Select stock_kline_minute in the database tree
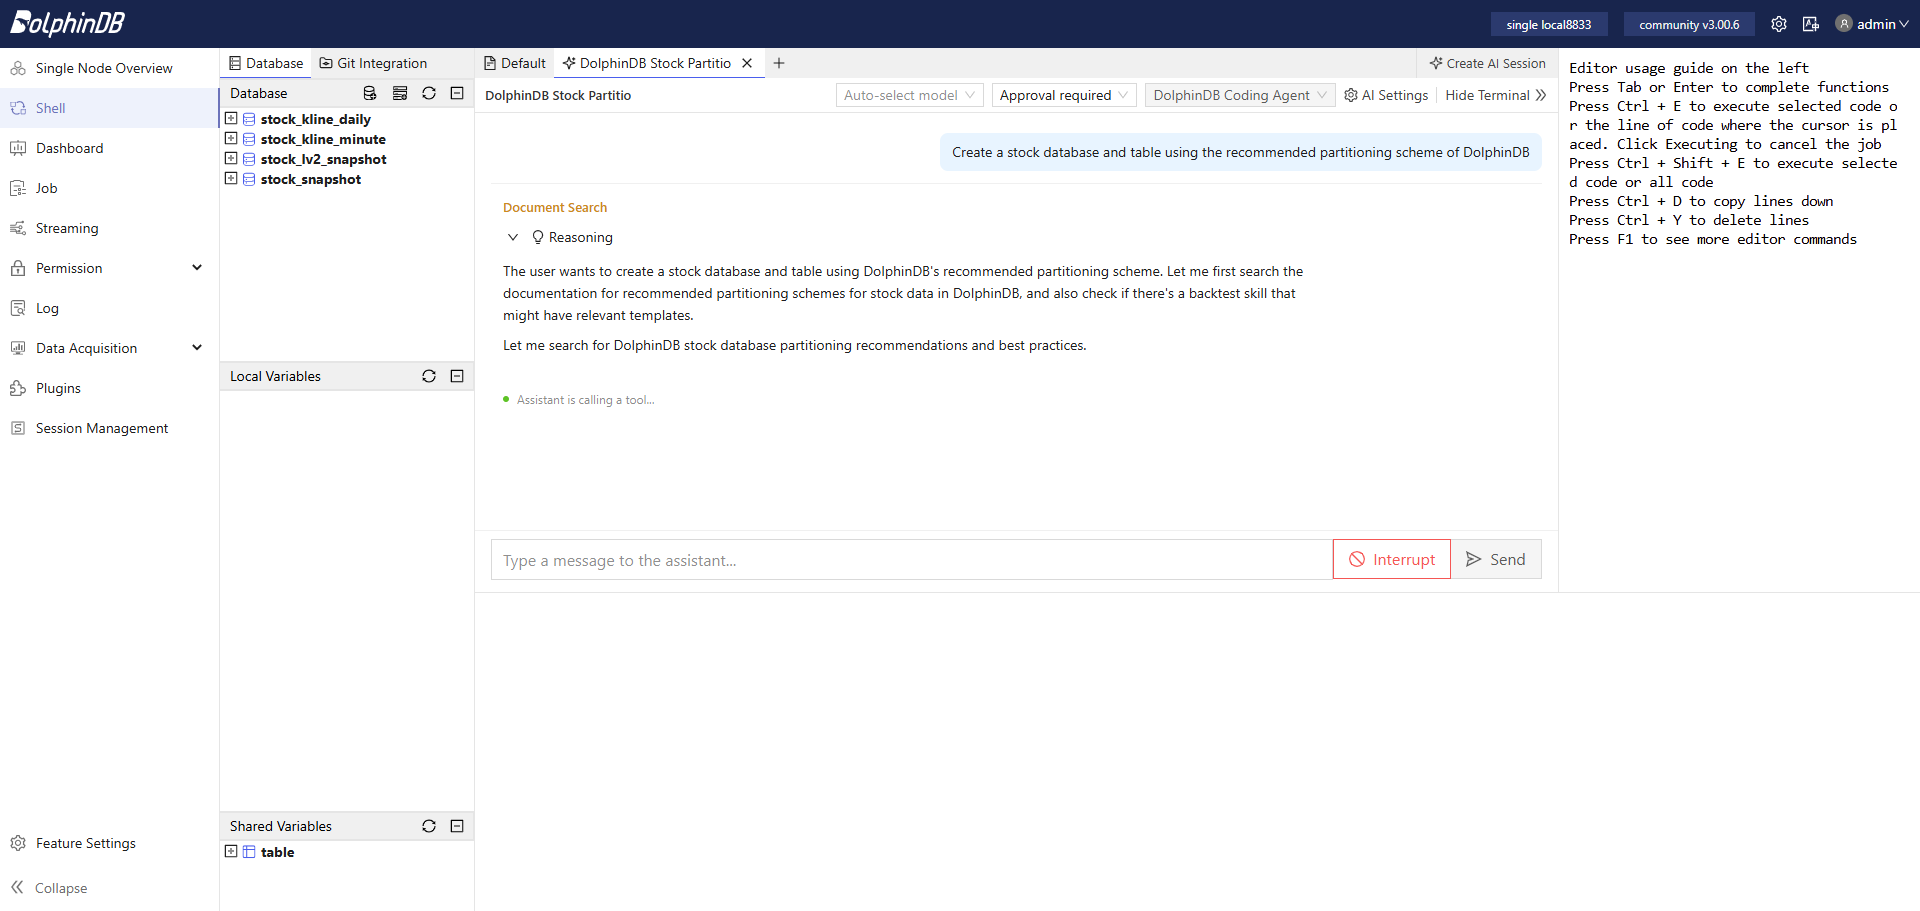Viewport: 1920px width, 911px height. tap(323, 139)
